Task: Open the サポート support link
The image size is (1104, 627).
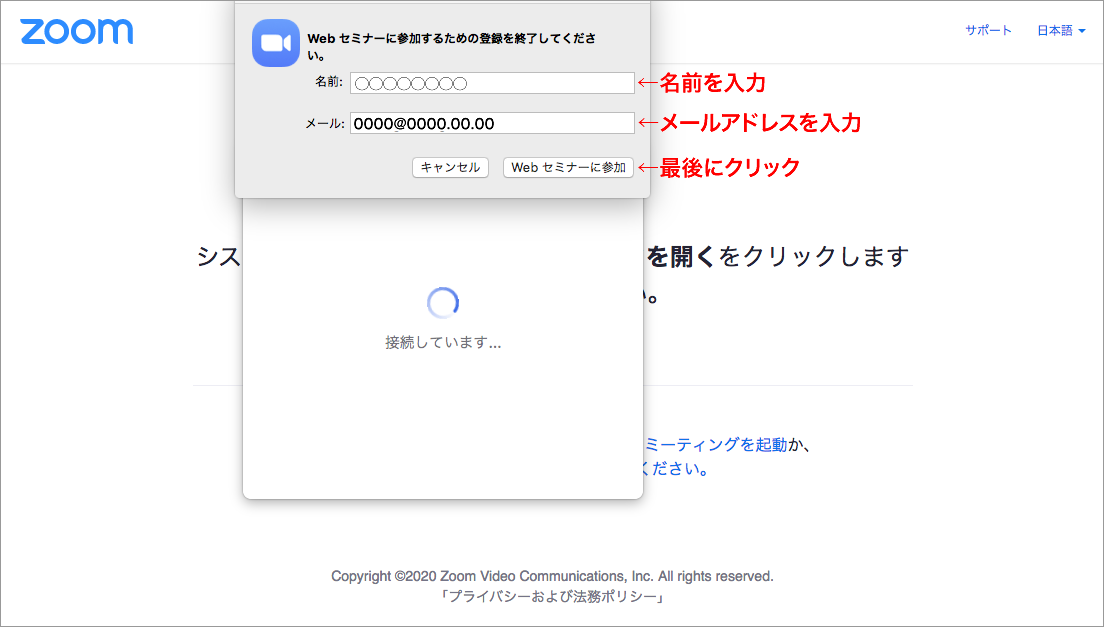Action: click(988, 30)
